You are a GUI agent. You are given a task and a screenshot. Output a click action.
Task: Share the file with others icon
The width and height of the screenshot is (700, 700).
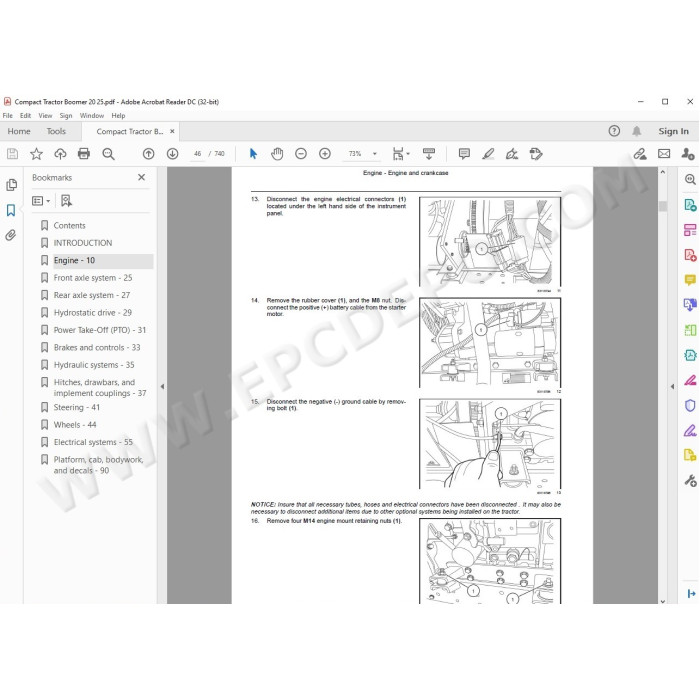pos(688,154)
